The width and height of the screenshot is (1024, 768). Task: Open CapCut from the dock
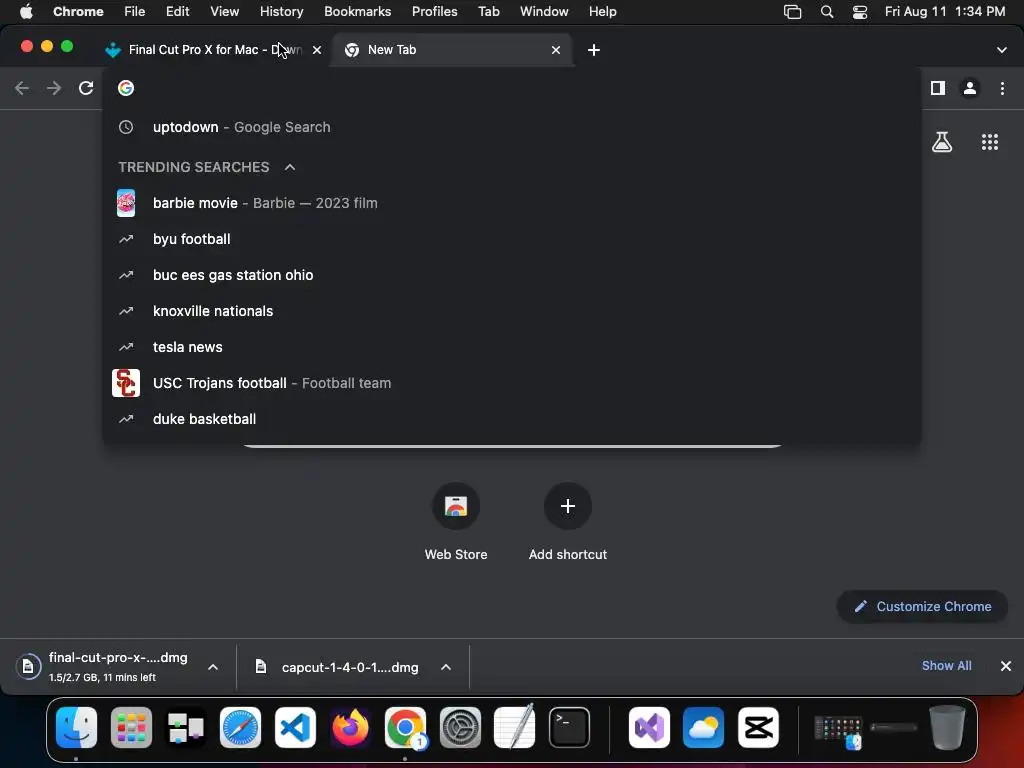758,728
